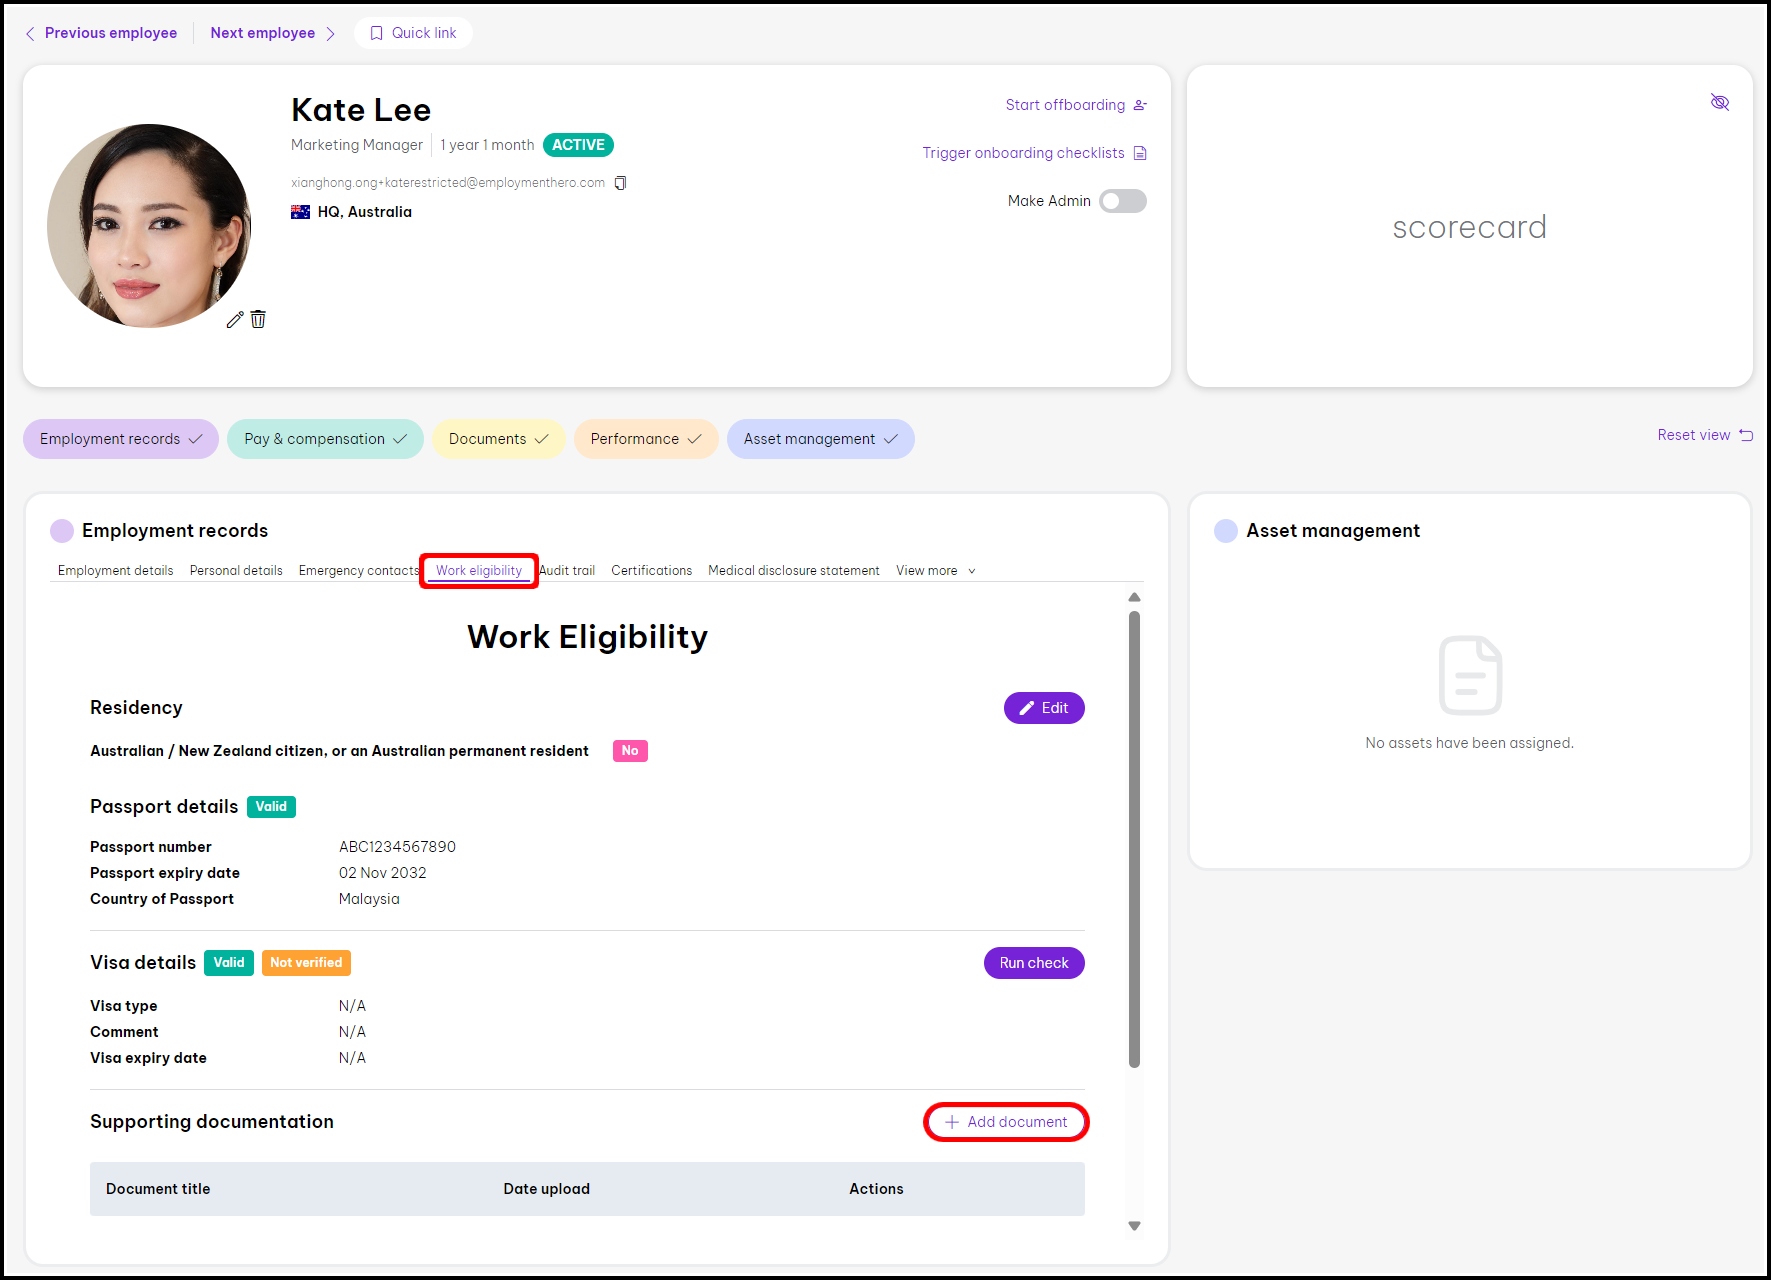Open the Audit trail tab
Image resolution: width=1771 pixels, height=1280 pixels.
pos(567,571)
